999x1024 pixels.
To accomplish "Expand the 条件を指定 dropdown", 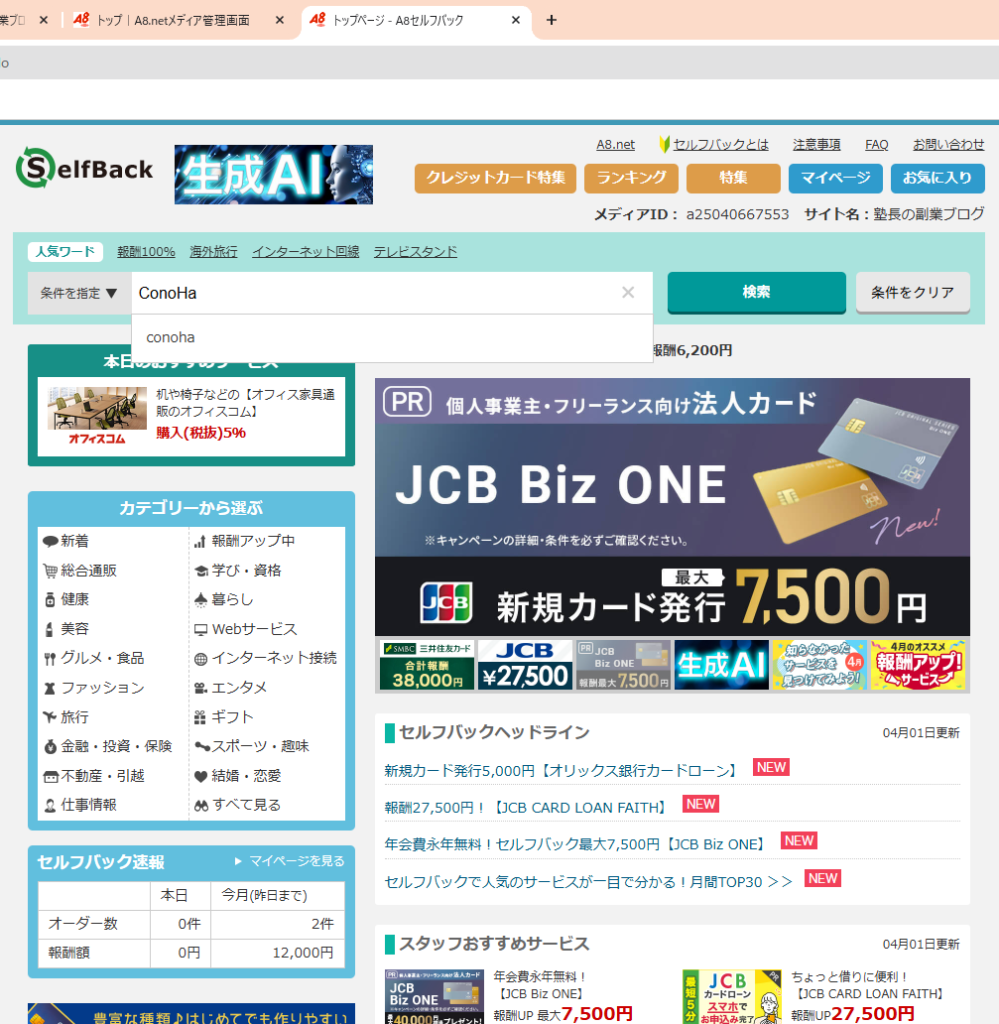I will [x=79, y=293].
